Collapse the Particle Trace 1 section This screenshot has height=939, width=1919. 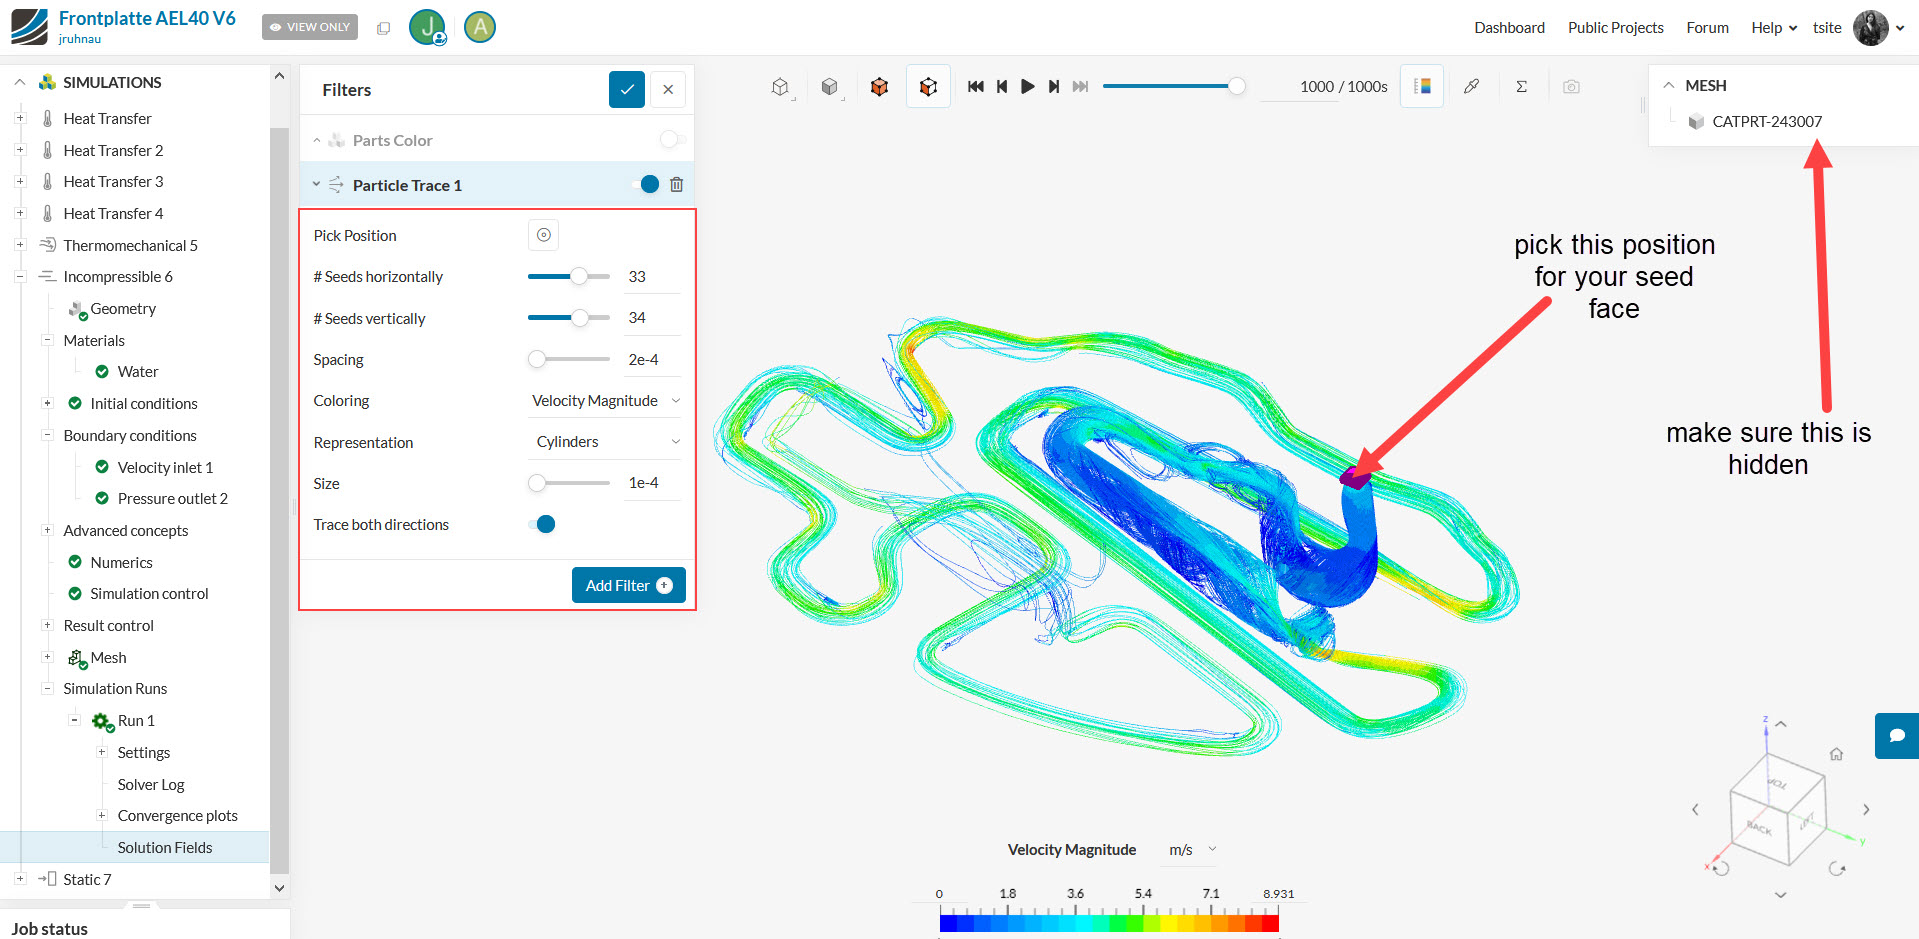pyautogui.click(x=317, y=185)
